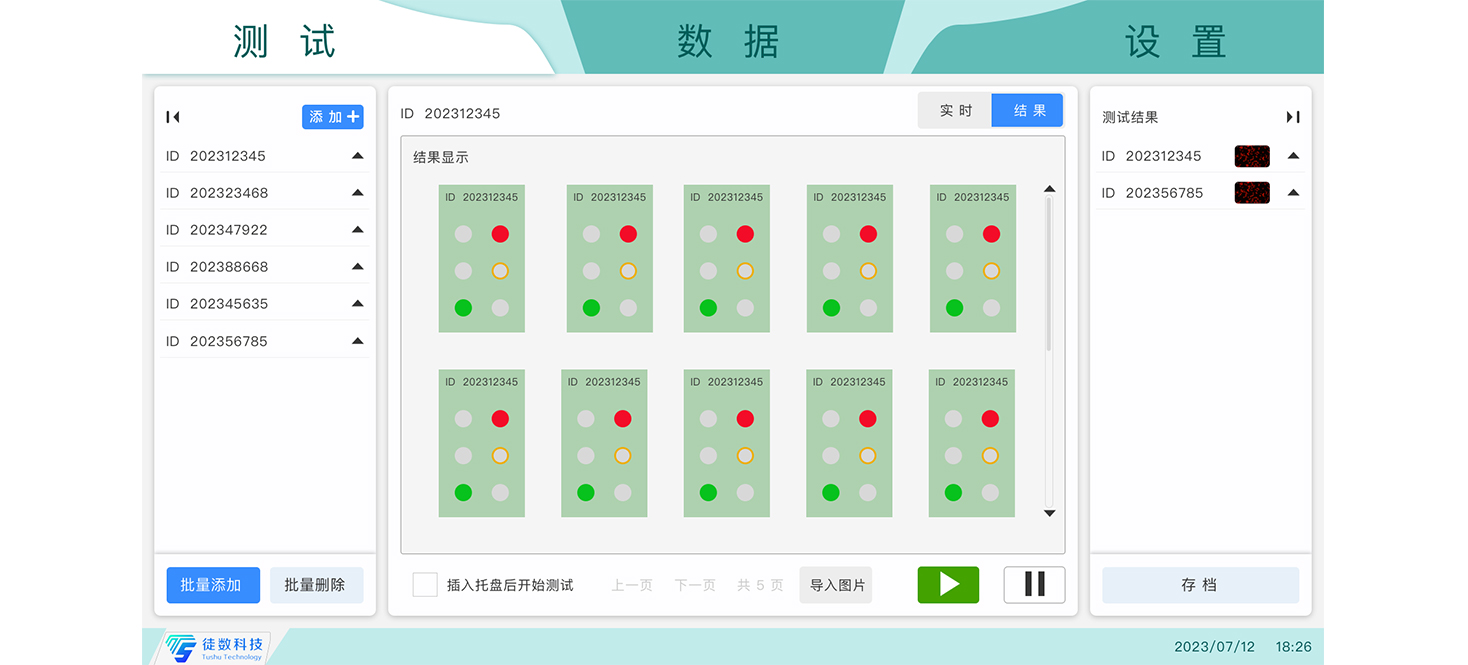1468x665 pixels.
Task: Open red image thumbnail for ID 202312345
Action: 1251,156
